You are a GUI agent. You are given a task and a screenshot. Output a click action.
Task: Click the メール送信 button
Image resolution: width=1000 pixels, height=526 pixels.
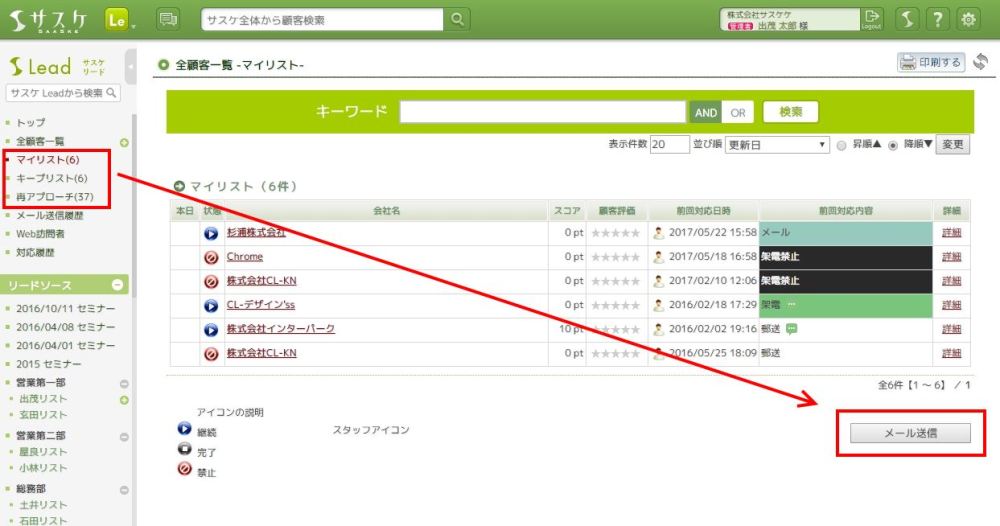(x=910, y=433)
